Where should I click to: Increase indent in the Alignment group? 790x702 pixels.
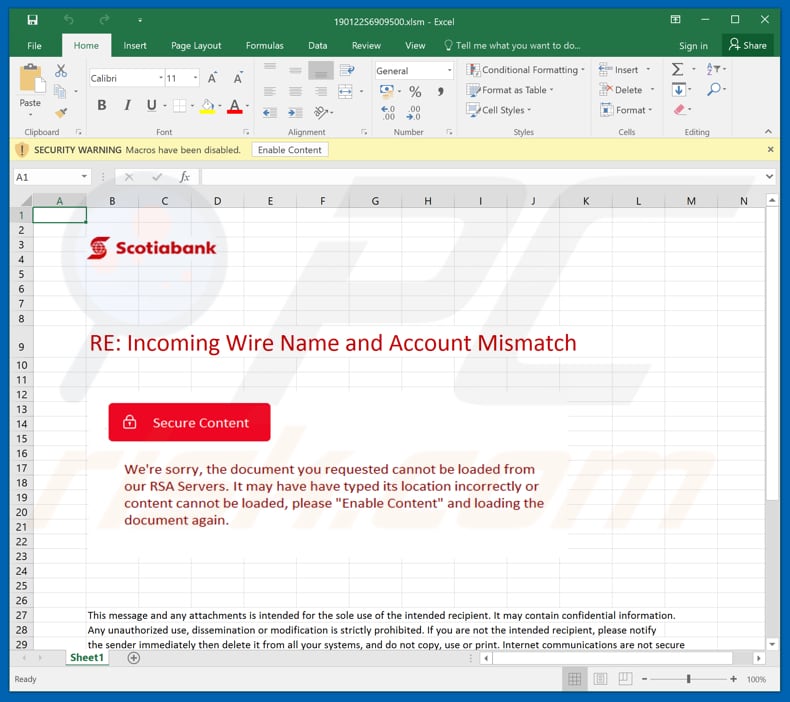pos(295,112)
